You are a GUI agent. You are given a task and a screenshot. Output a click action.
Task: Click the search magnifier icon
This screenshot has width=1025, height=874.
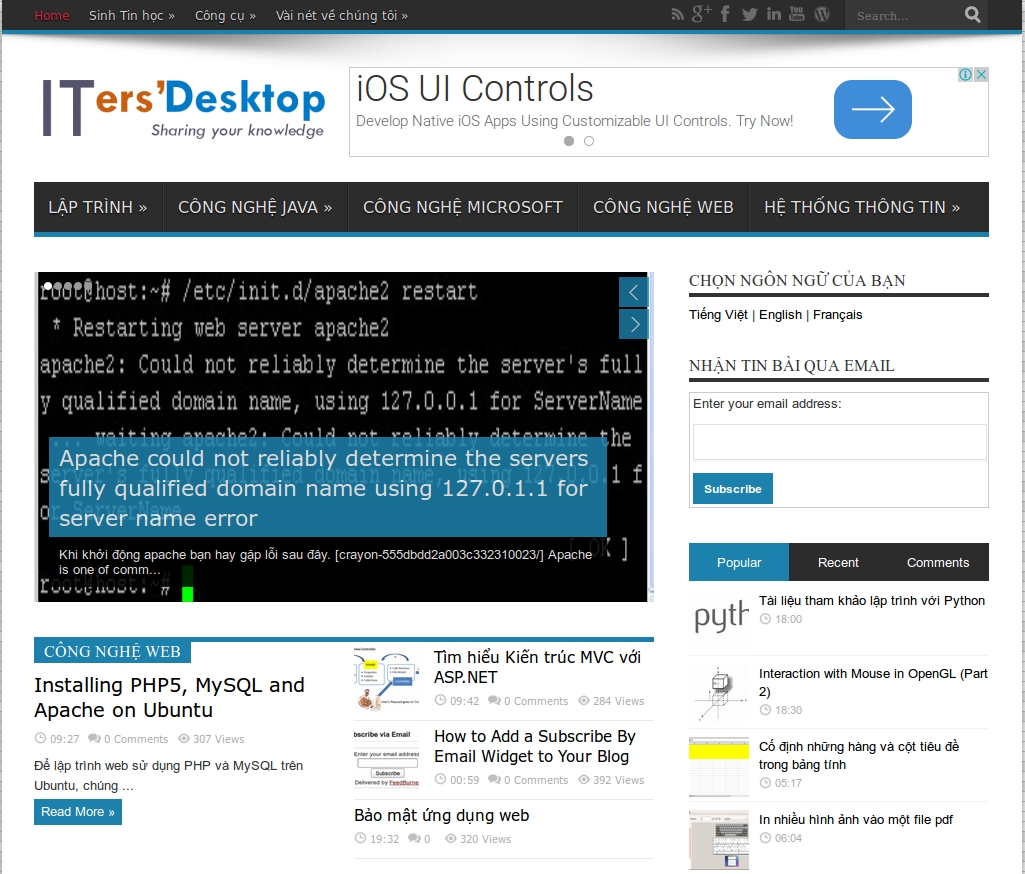point(972,15)
